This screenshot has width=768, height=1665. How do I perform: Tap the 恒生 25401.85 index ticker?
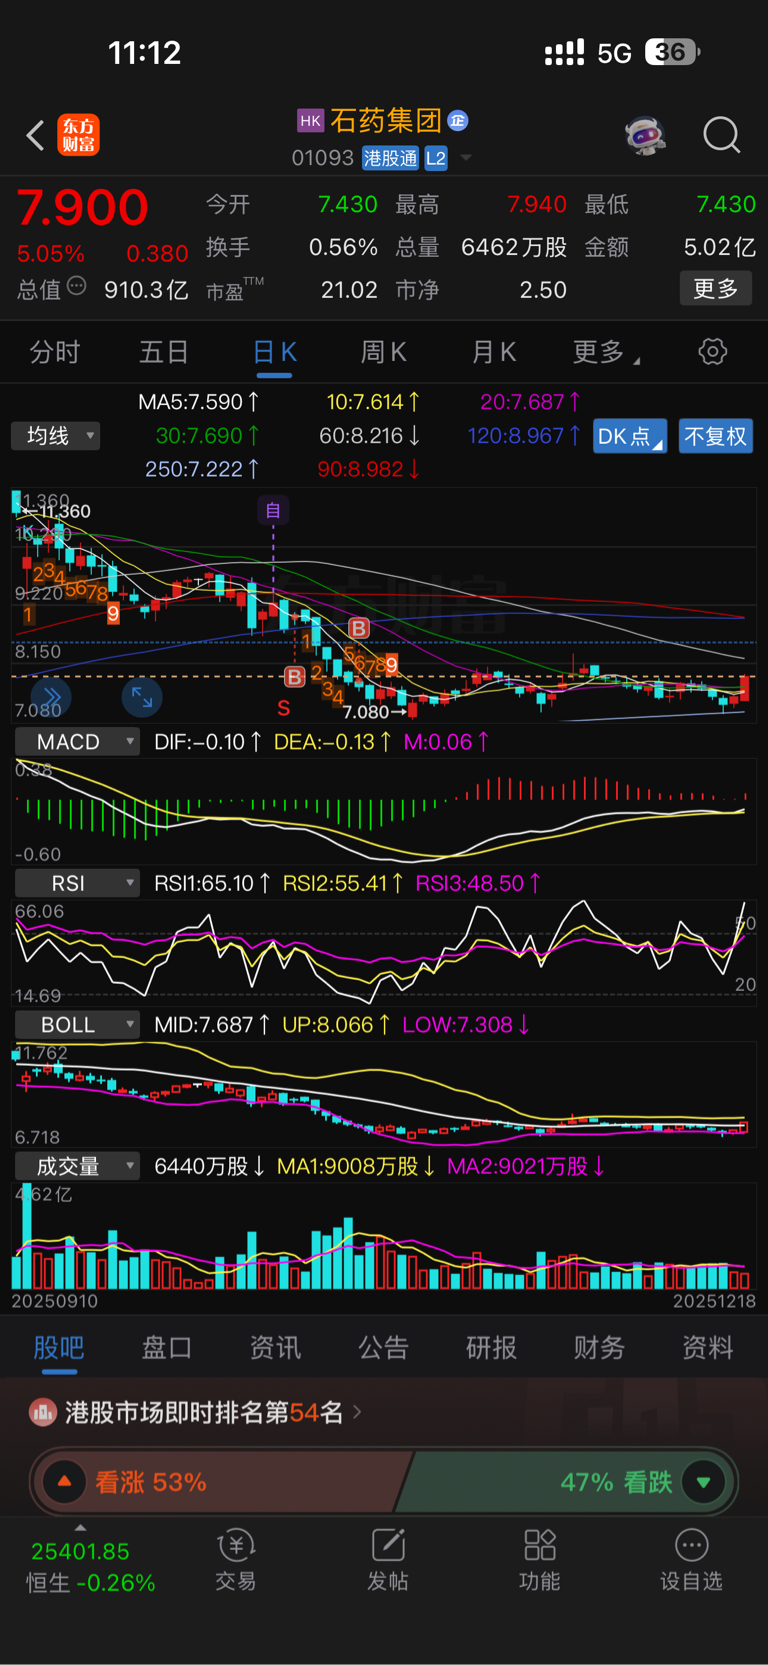(x=90, y=1567)
